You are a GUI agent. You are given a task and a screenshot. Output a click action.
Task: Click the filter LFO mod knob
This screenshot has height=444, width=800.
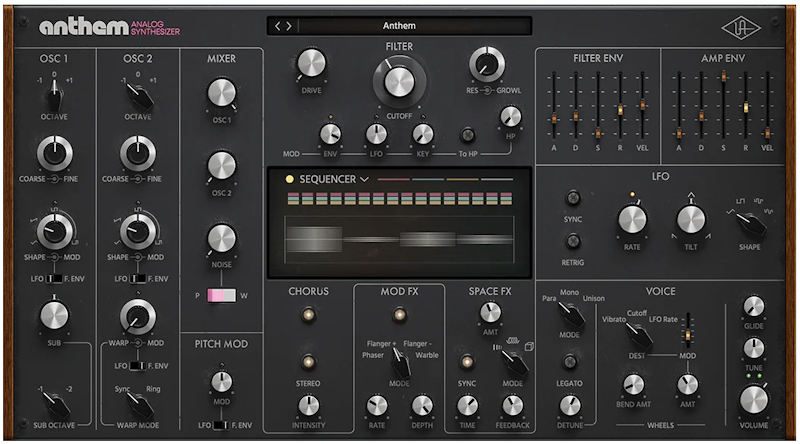click(x=376, y=135)
